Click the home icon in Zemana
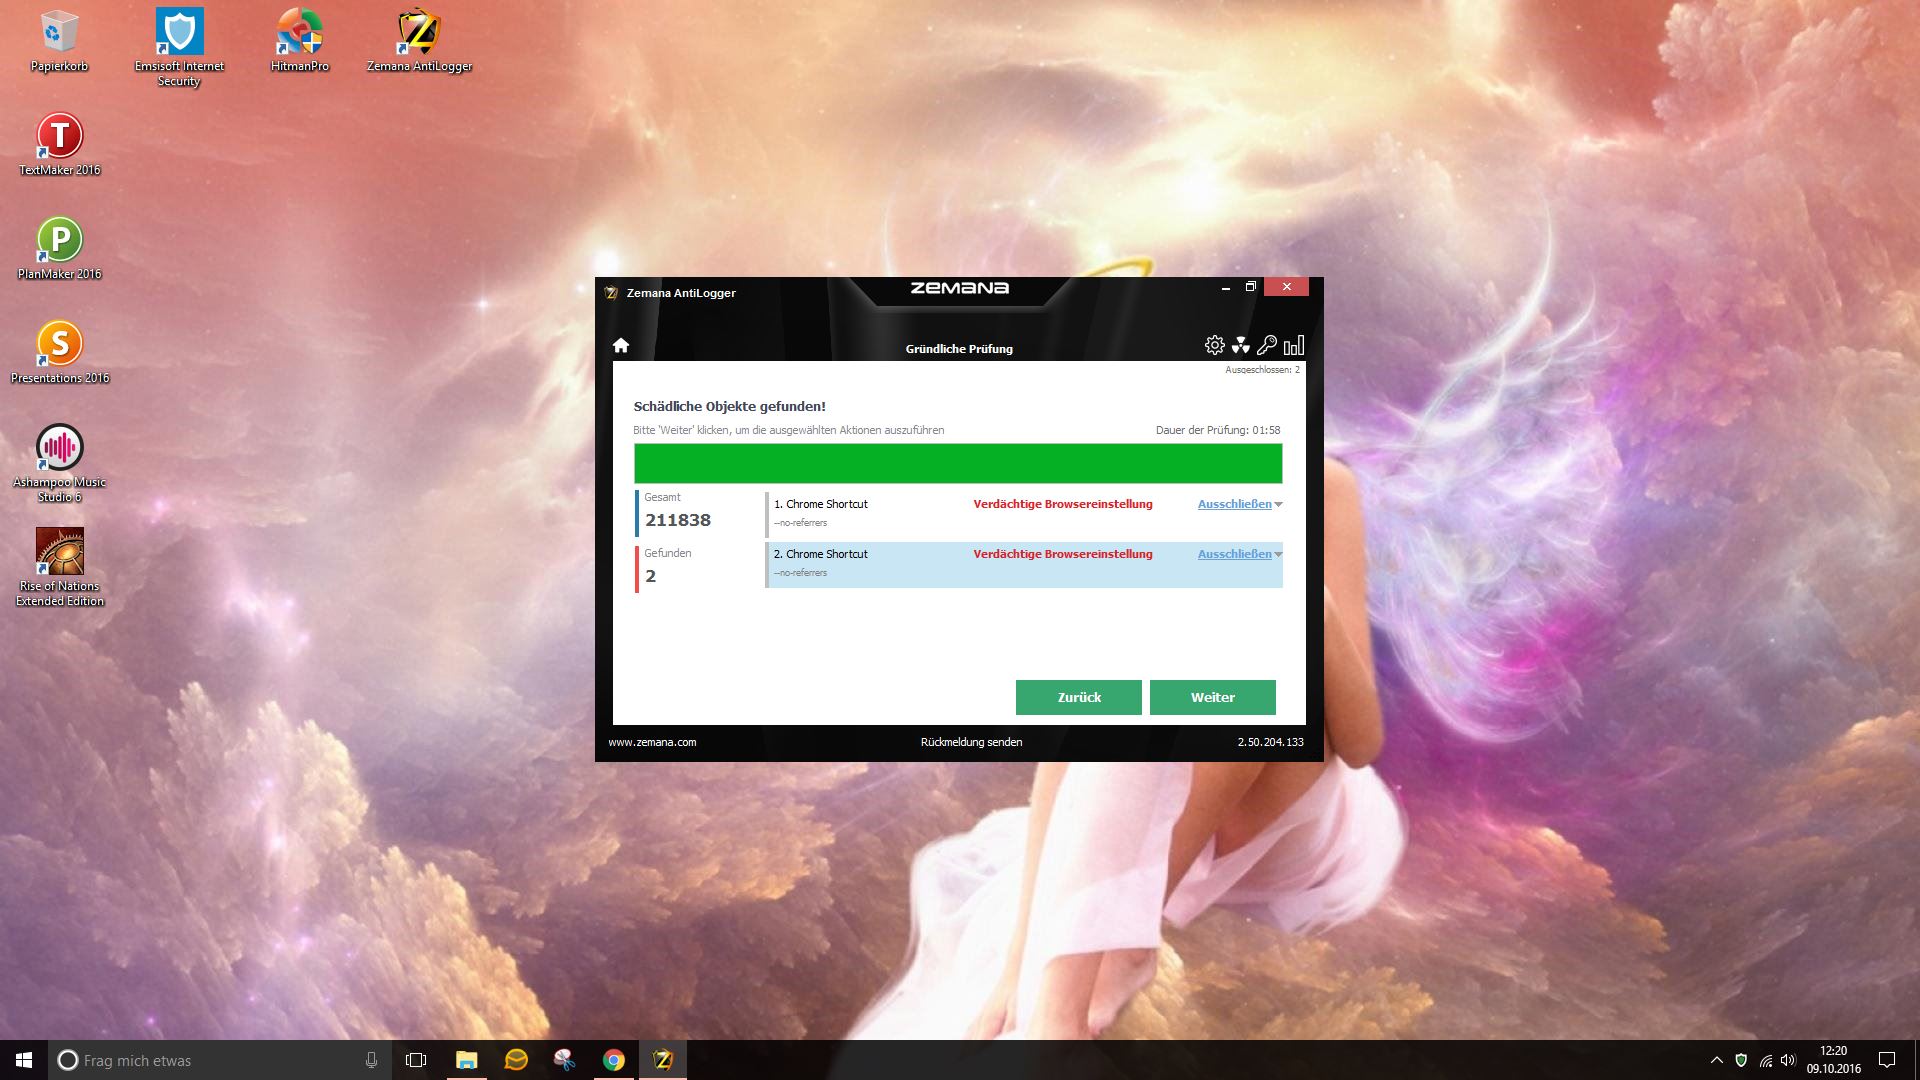 [x=621, y=345]
